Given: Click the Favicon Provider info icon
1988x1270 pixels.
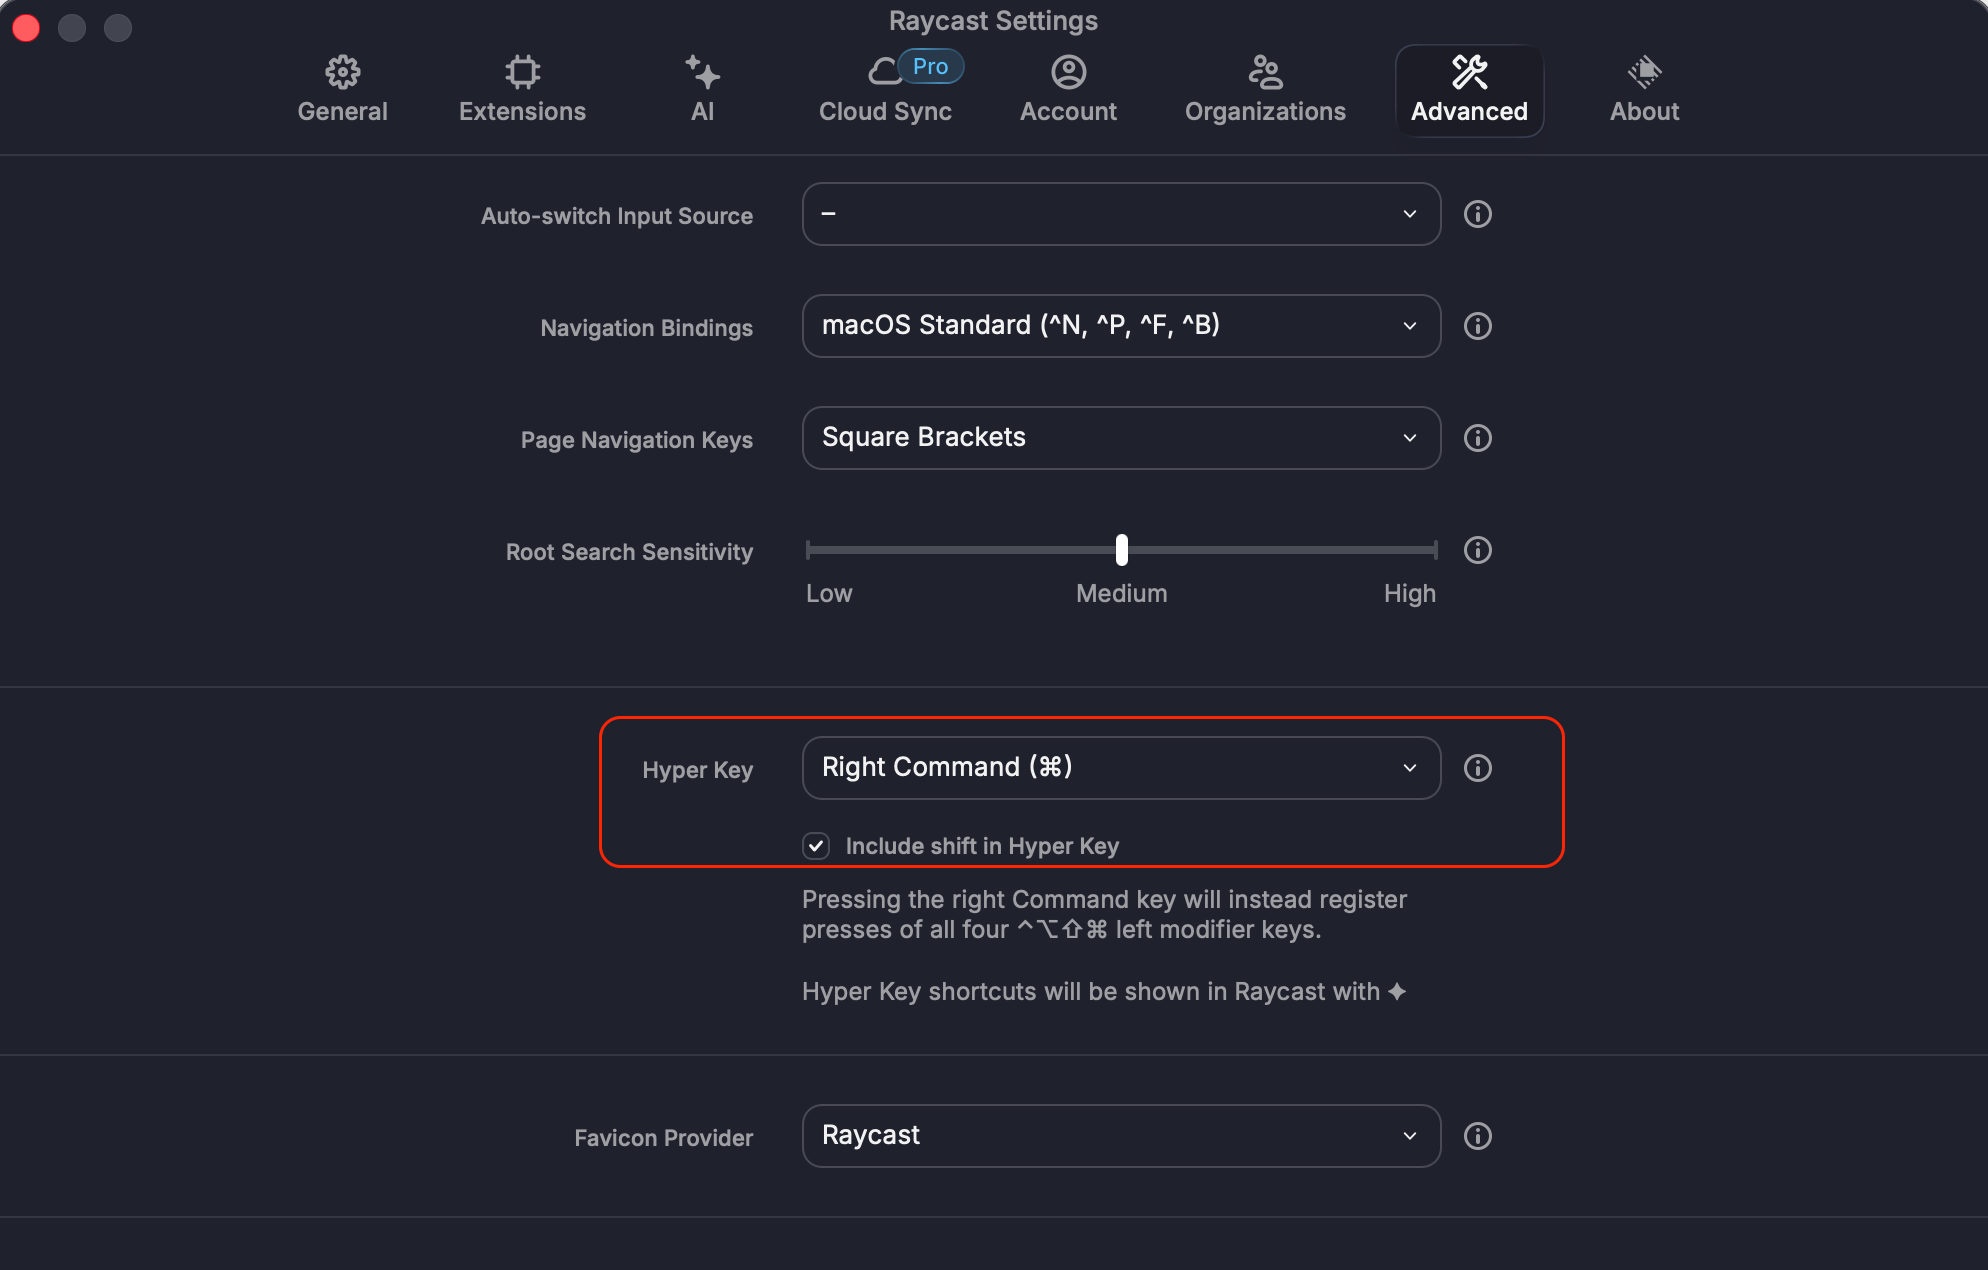Looking at the screenshot, I should (1477, 1136).
